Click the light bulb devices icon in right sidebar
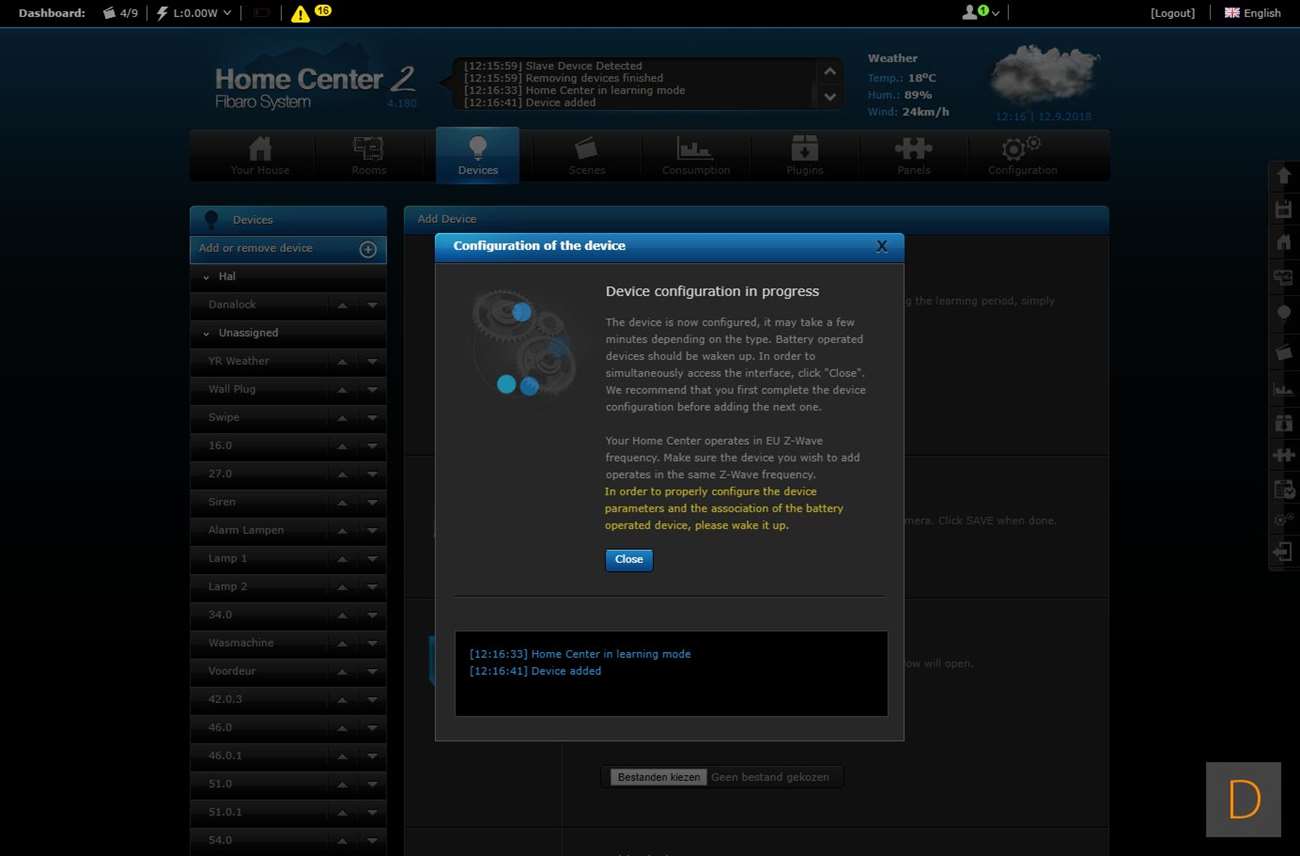This screenshot has height=856, width=1300. tap(1284, 313)
